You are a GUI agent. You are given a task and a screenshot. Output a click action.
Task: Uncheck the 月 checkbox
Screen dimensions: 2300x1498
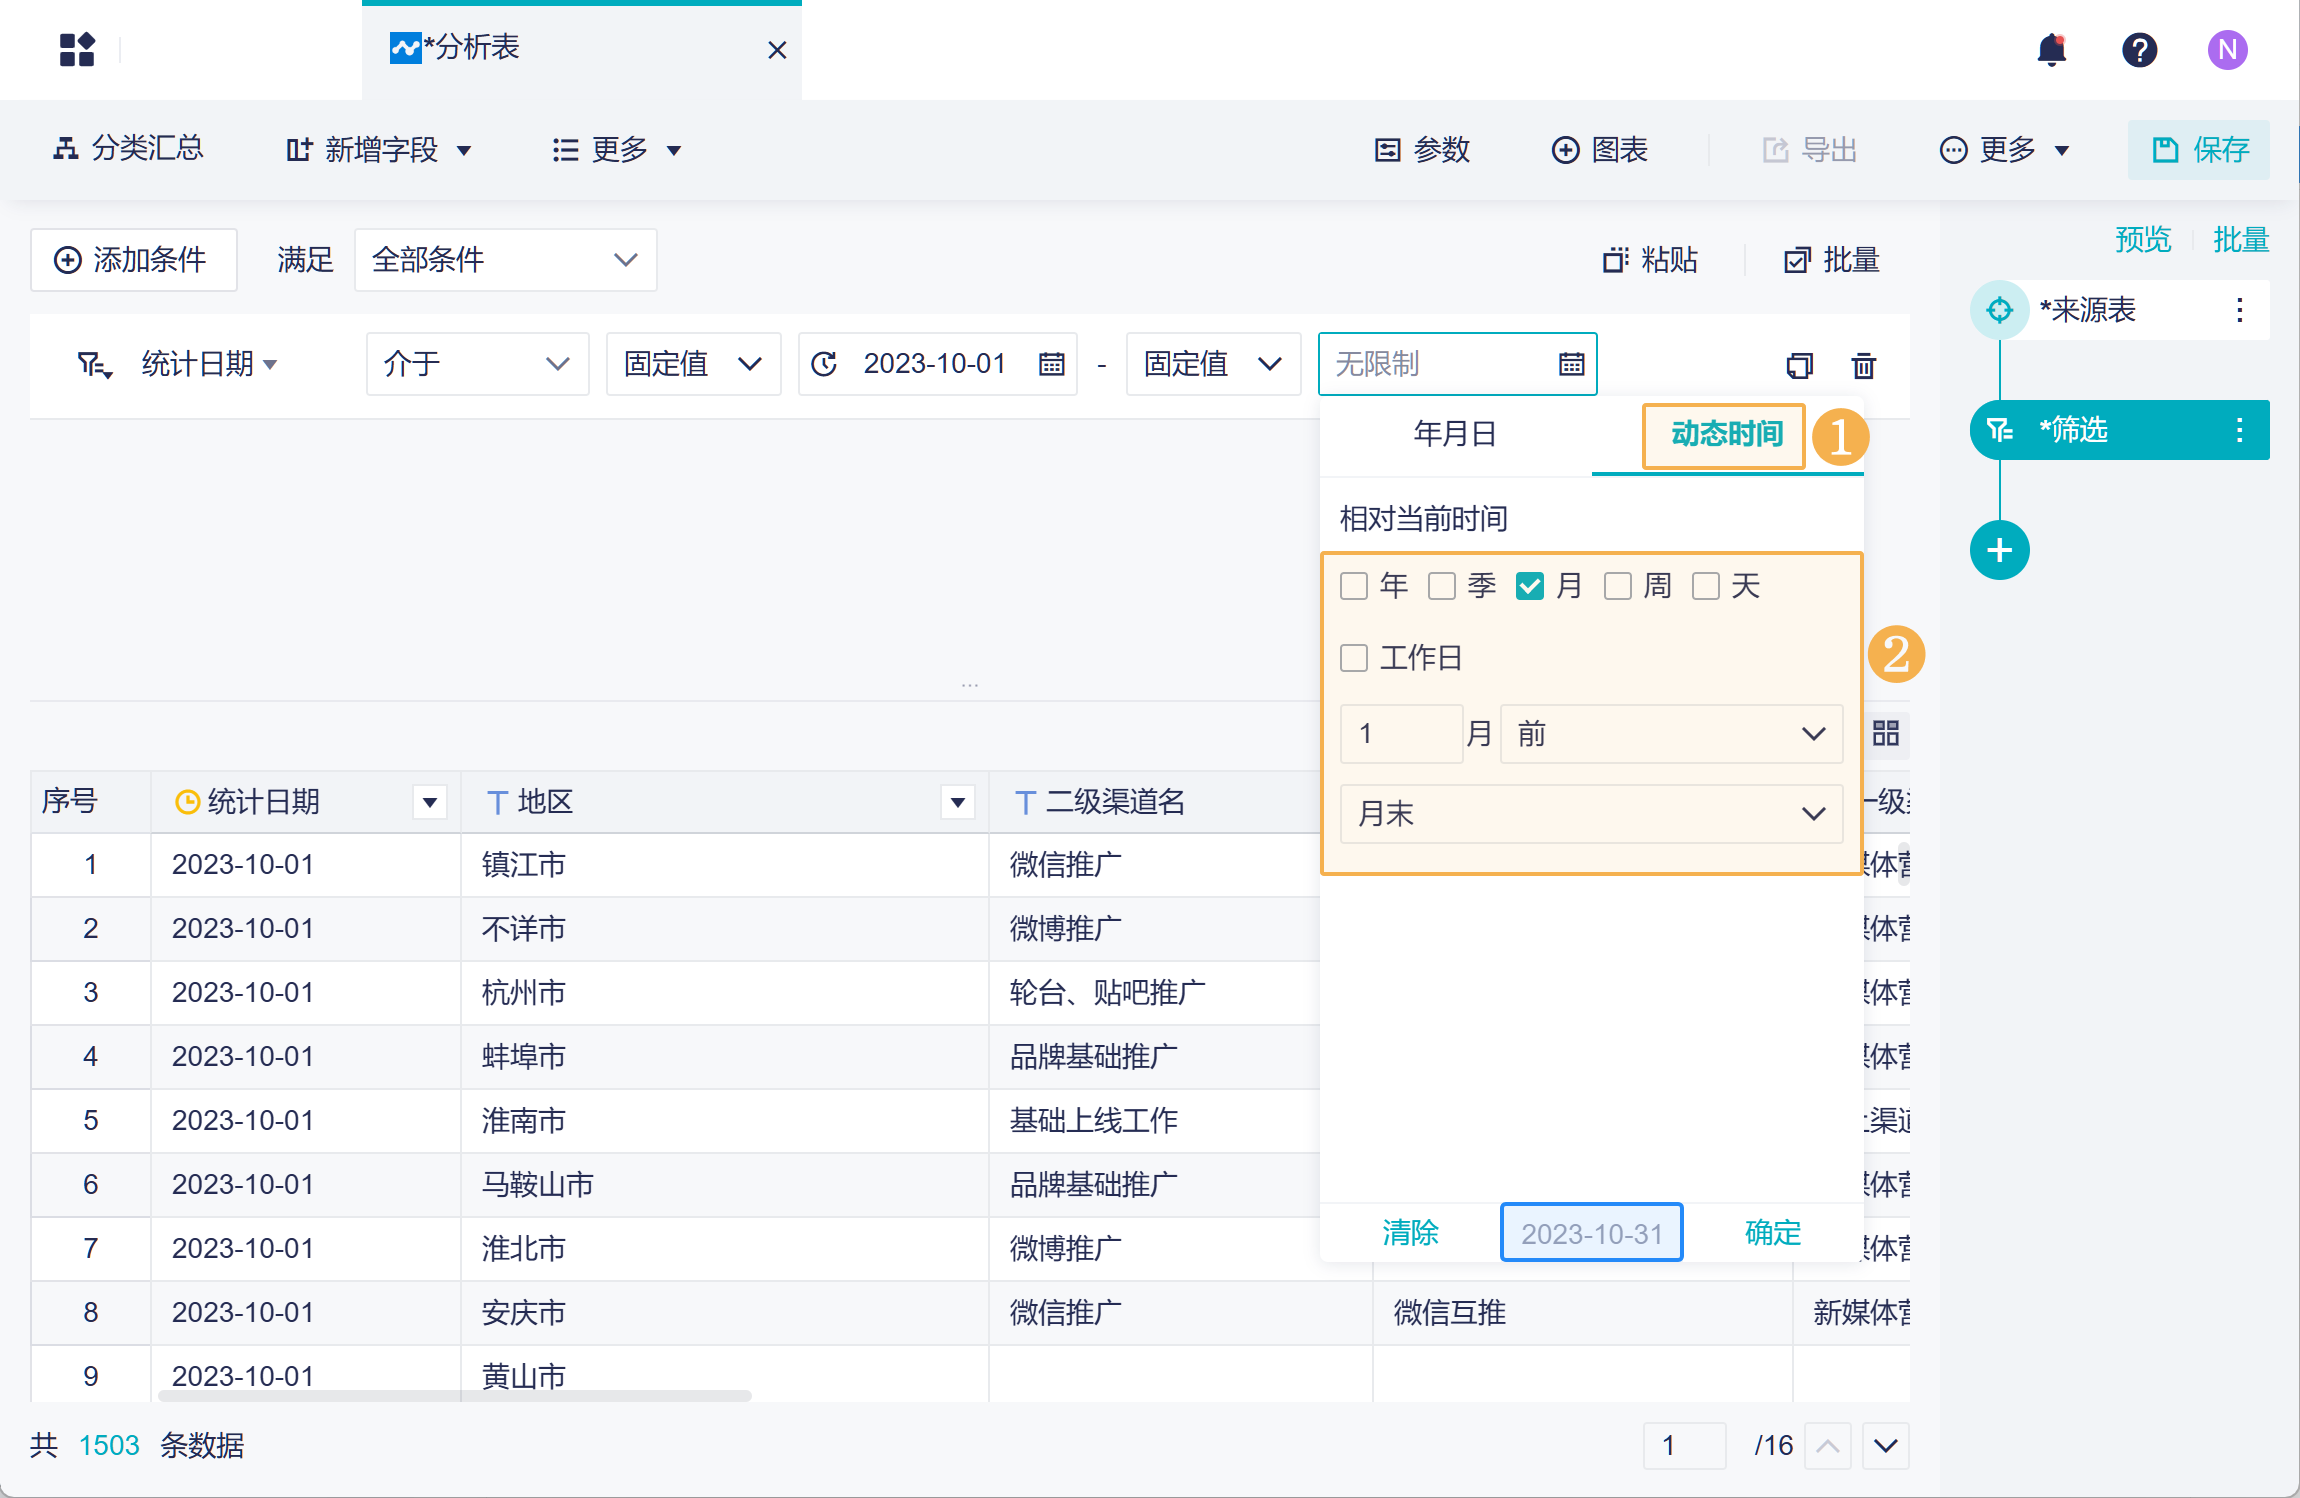[x=1530, y=586]
